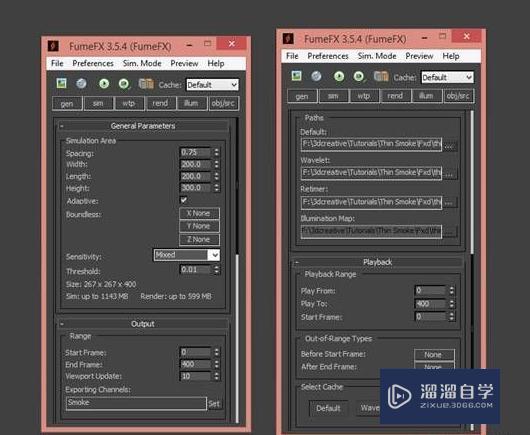The height and width of the screenshot is (435, 530).
Task: Click FumeFX app logo in right window title bar
Action: tap(288, 38)
